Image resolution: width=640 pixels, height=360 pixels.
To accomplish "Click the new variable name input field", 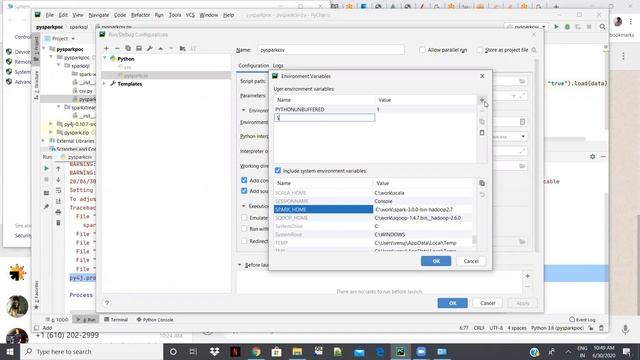I will click(x=324, y=118).
